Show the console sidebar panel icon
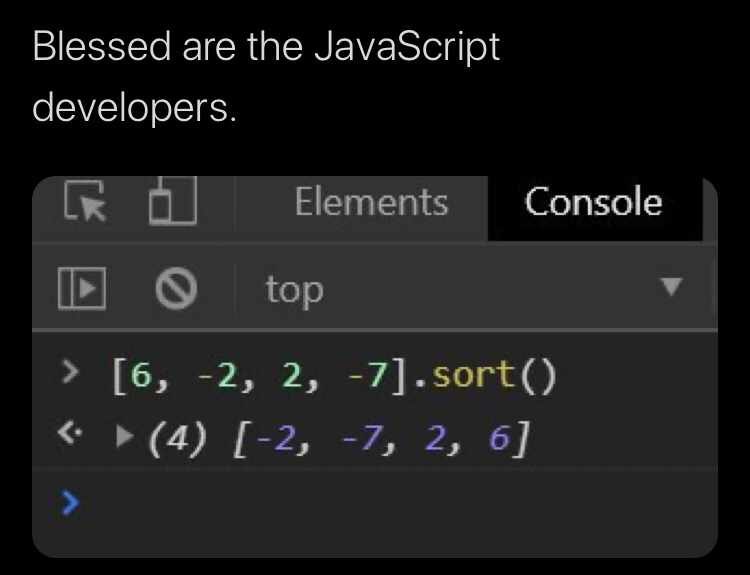Viewport: 750px width, 575px height. tap(82, 288)
